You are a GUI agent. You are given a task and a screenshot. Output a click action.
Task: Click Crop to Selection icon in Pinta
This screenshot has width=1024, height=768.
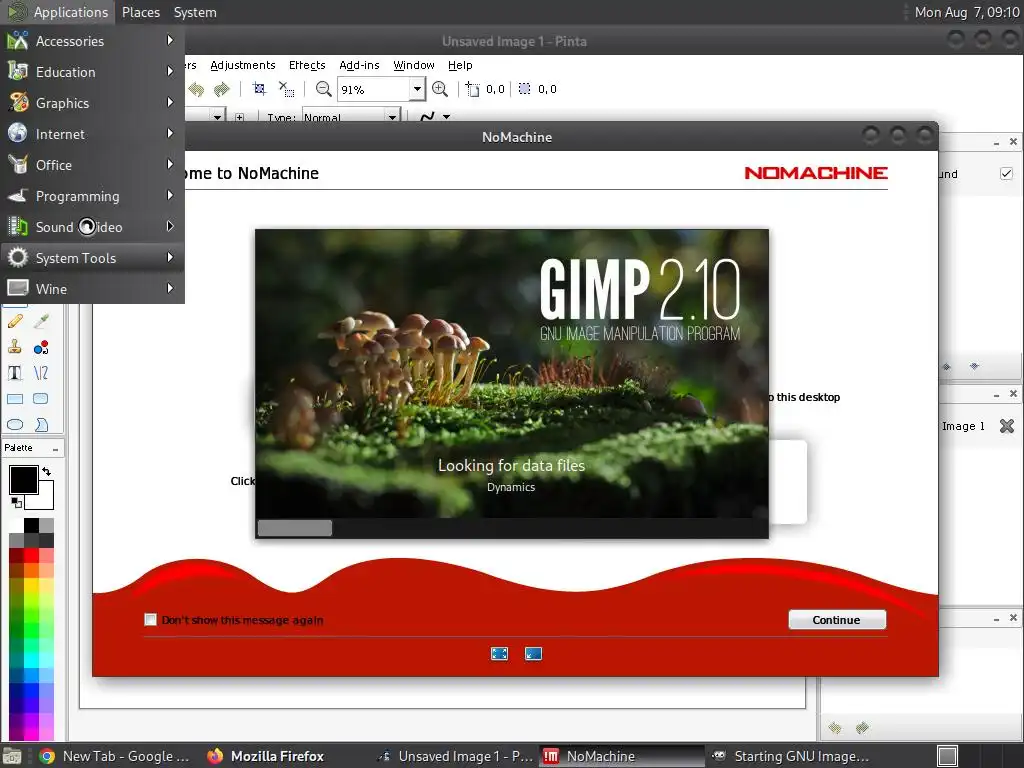[x=259, y=89]
